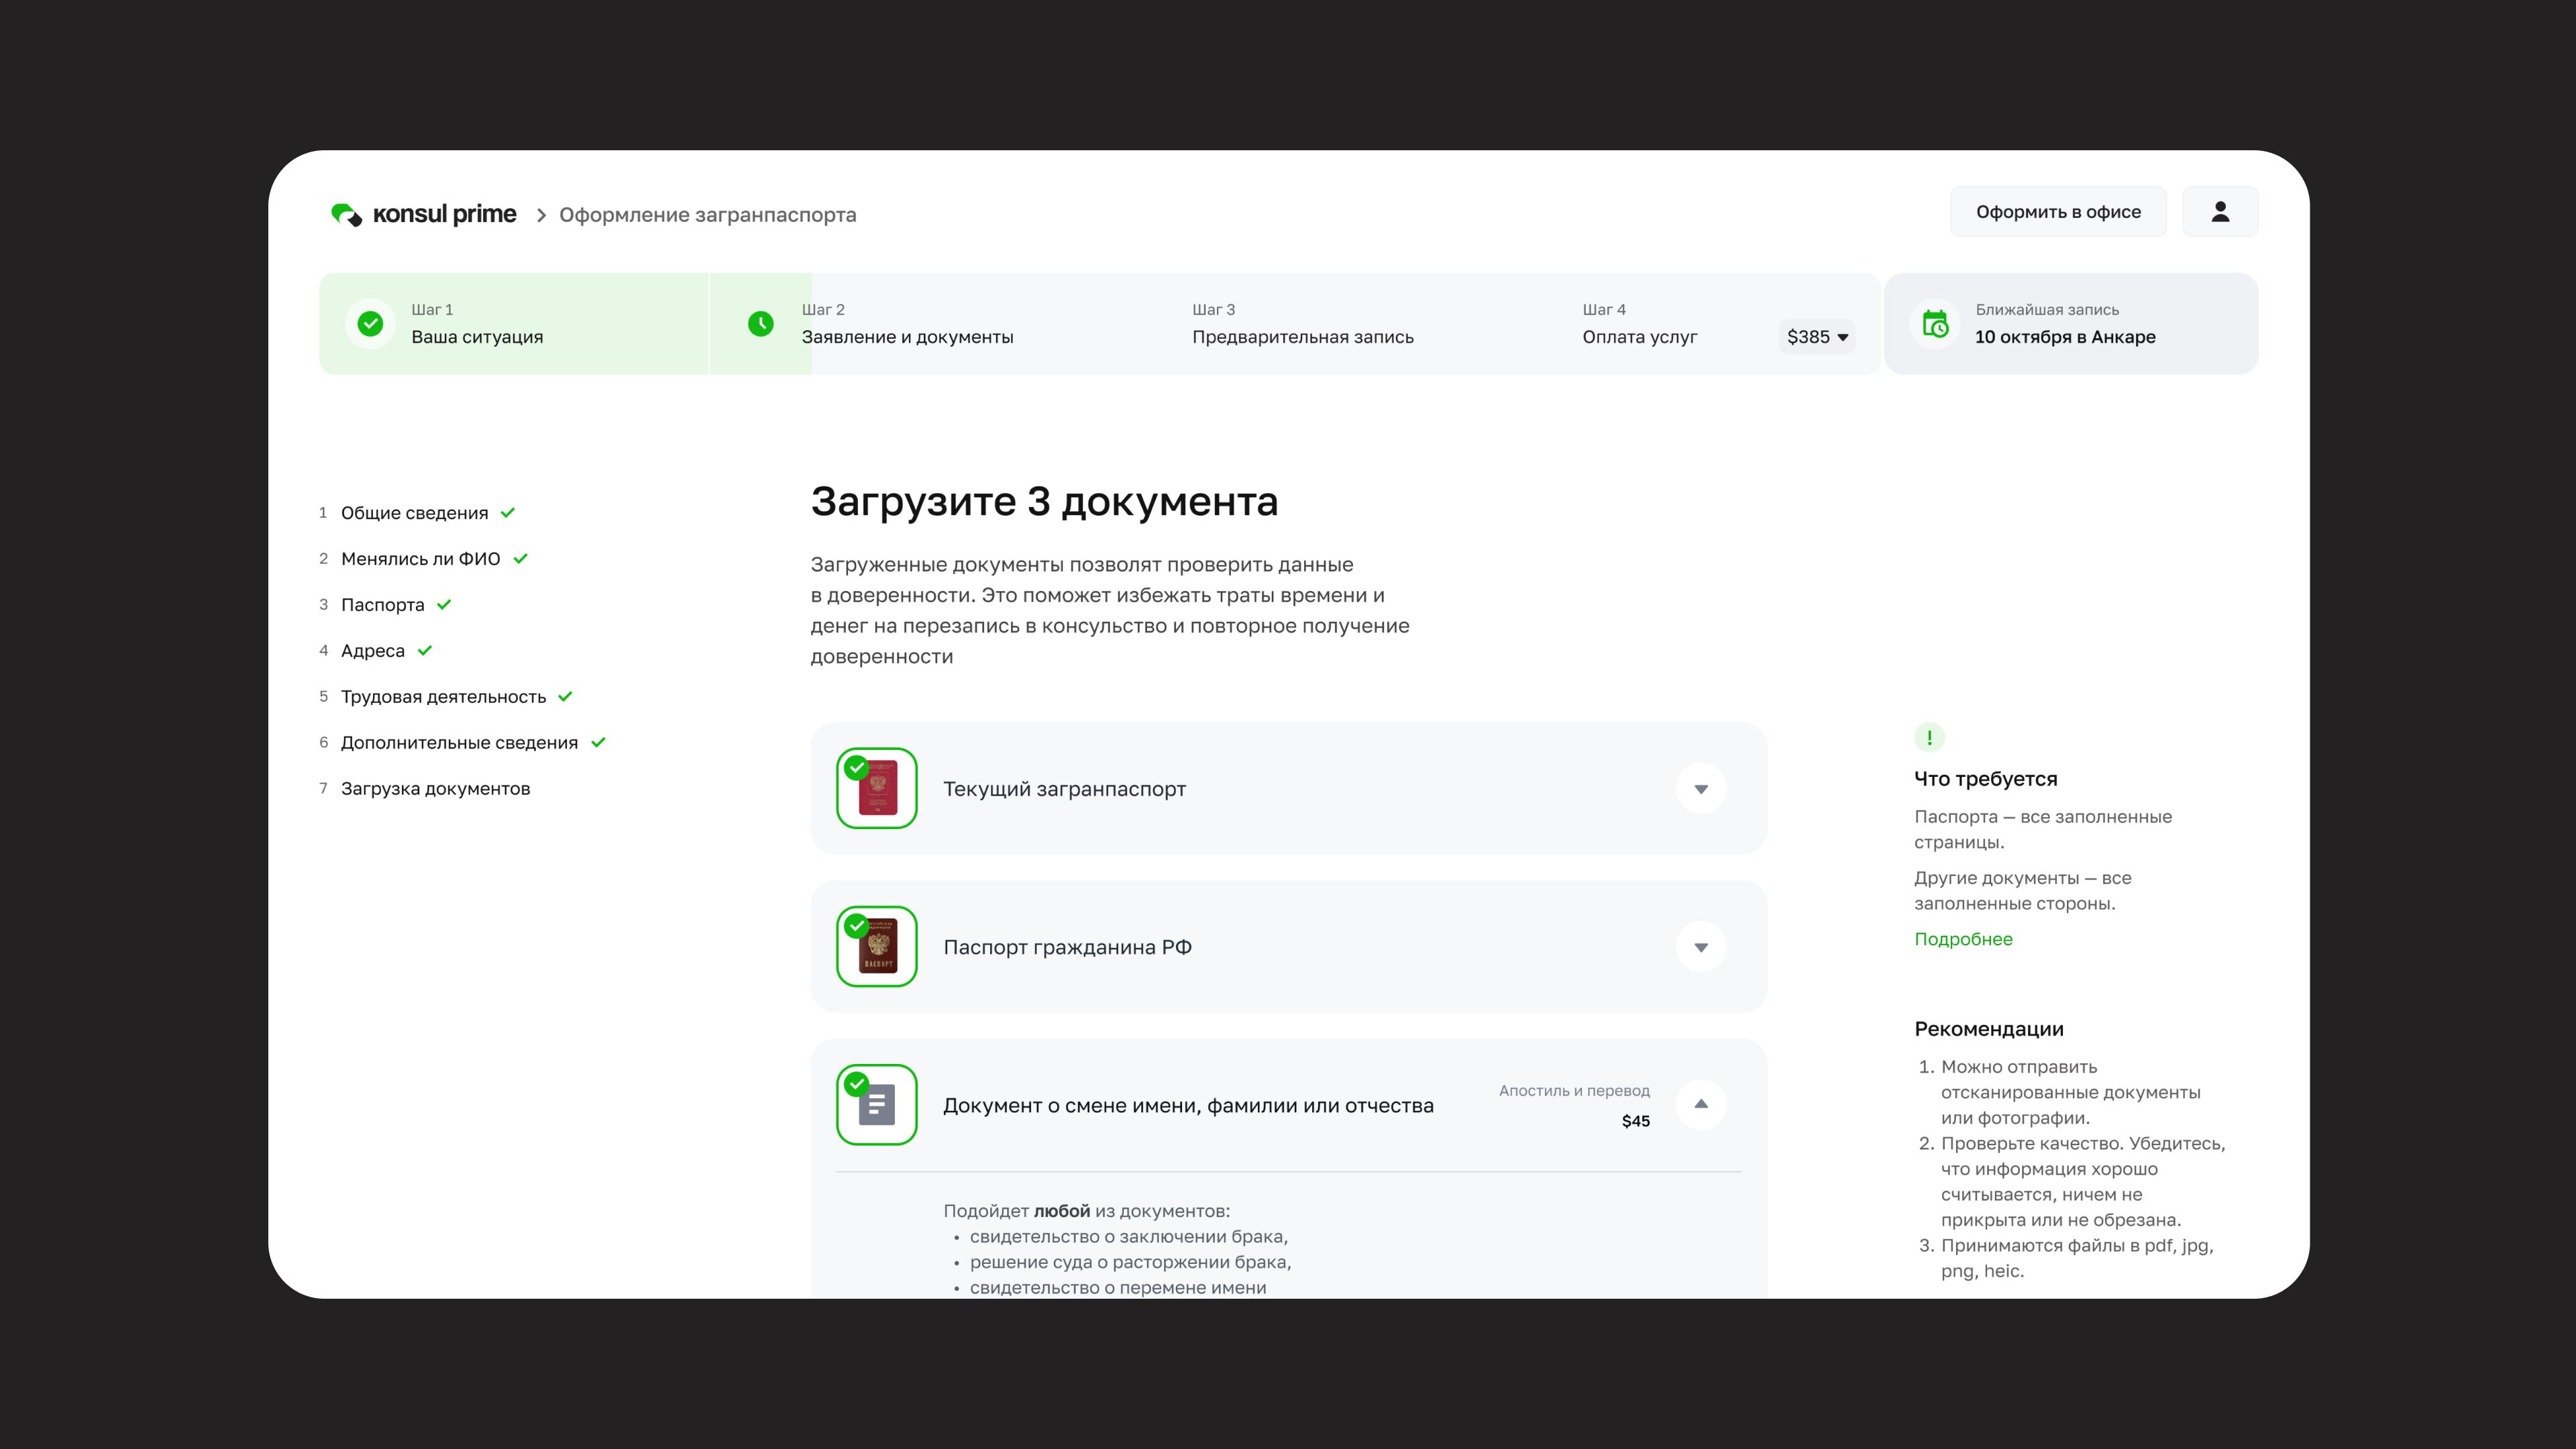The height and width of the screenshot is (1449, 2576).
Task: Select Общие сведения in the sidebar
Action: [414, 513]
